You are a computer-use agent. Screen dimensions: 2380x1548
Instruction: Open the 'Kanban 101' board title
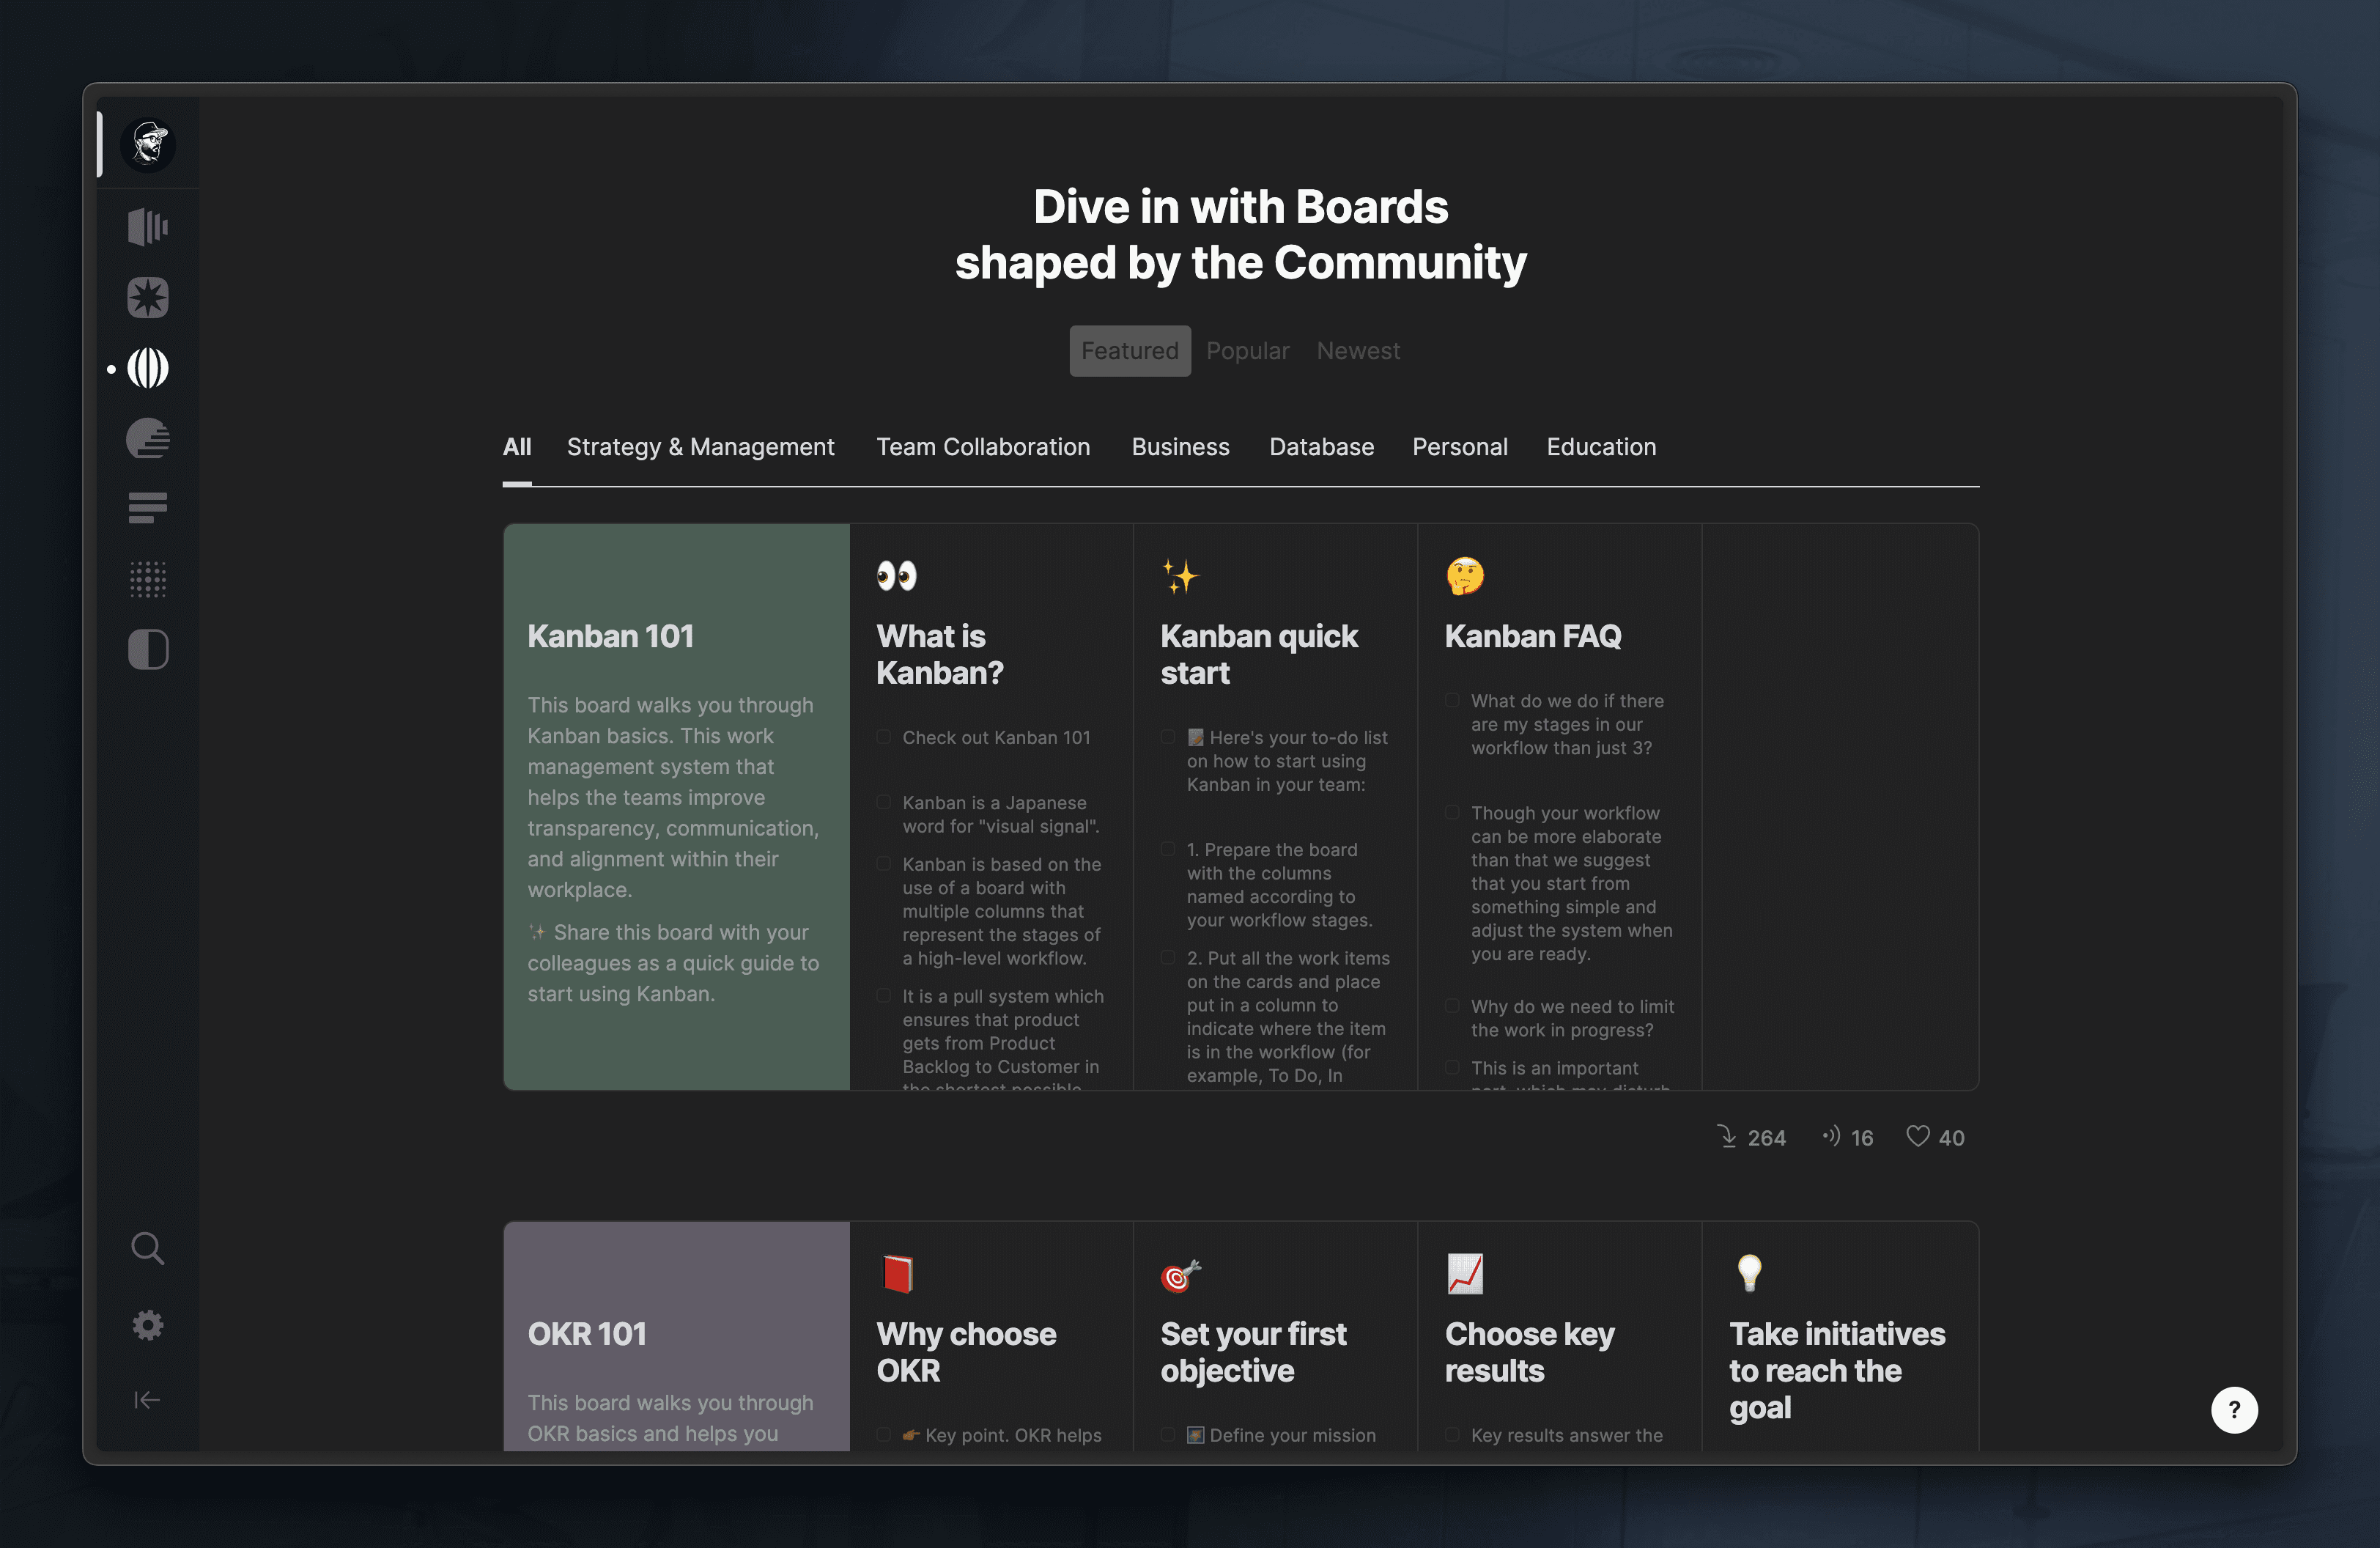click(x=611, y=637)
